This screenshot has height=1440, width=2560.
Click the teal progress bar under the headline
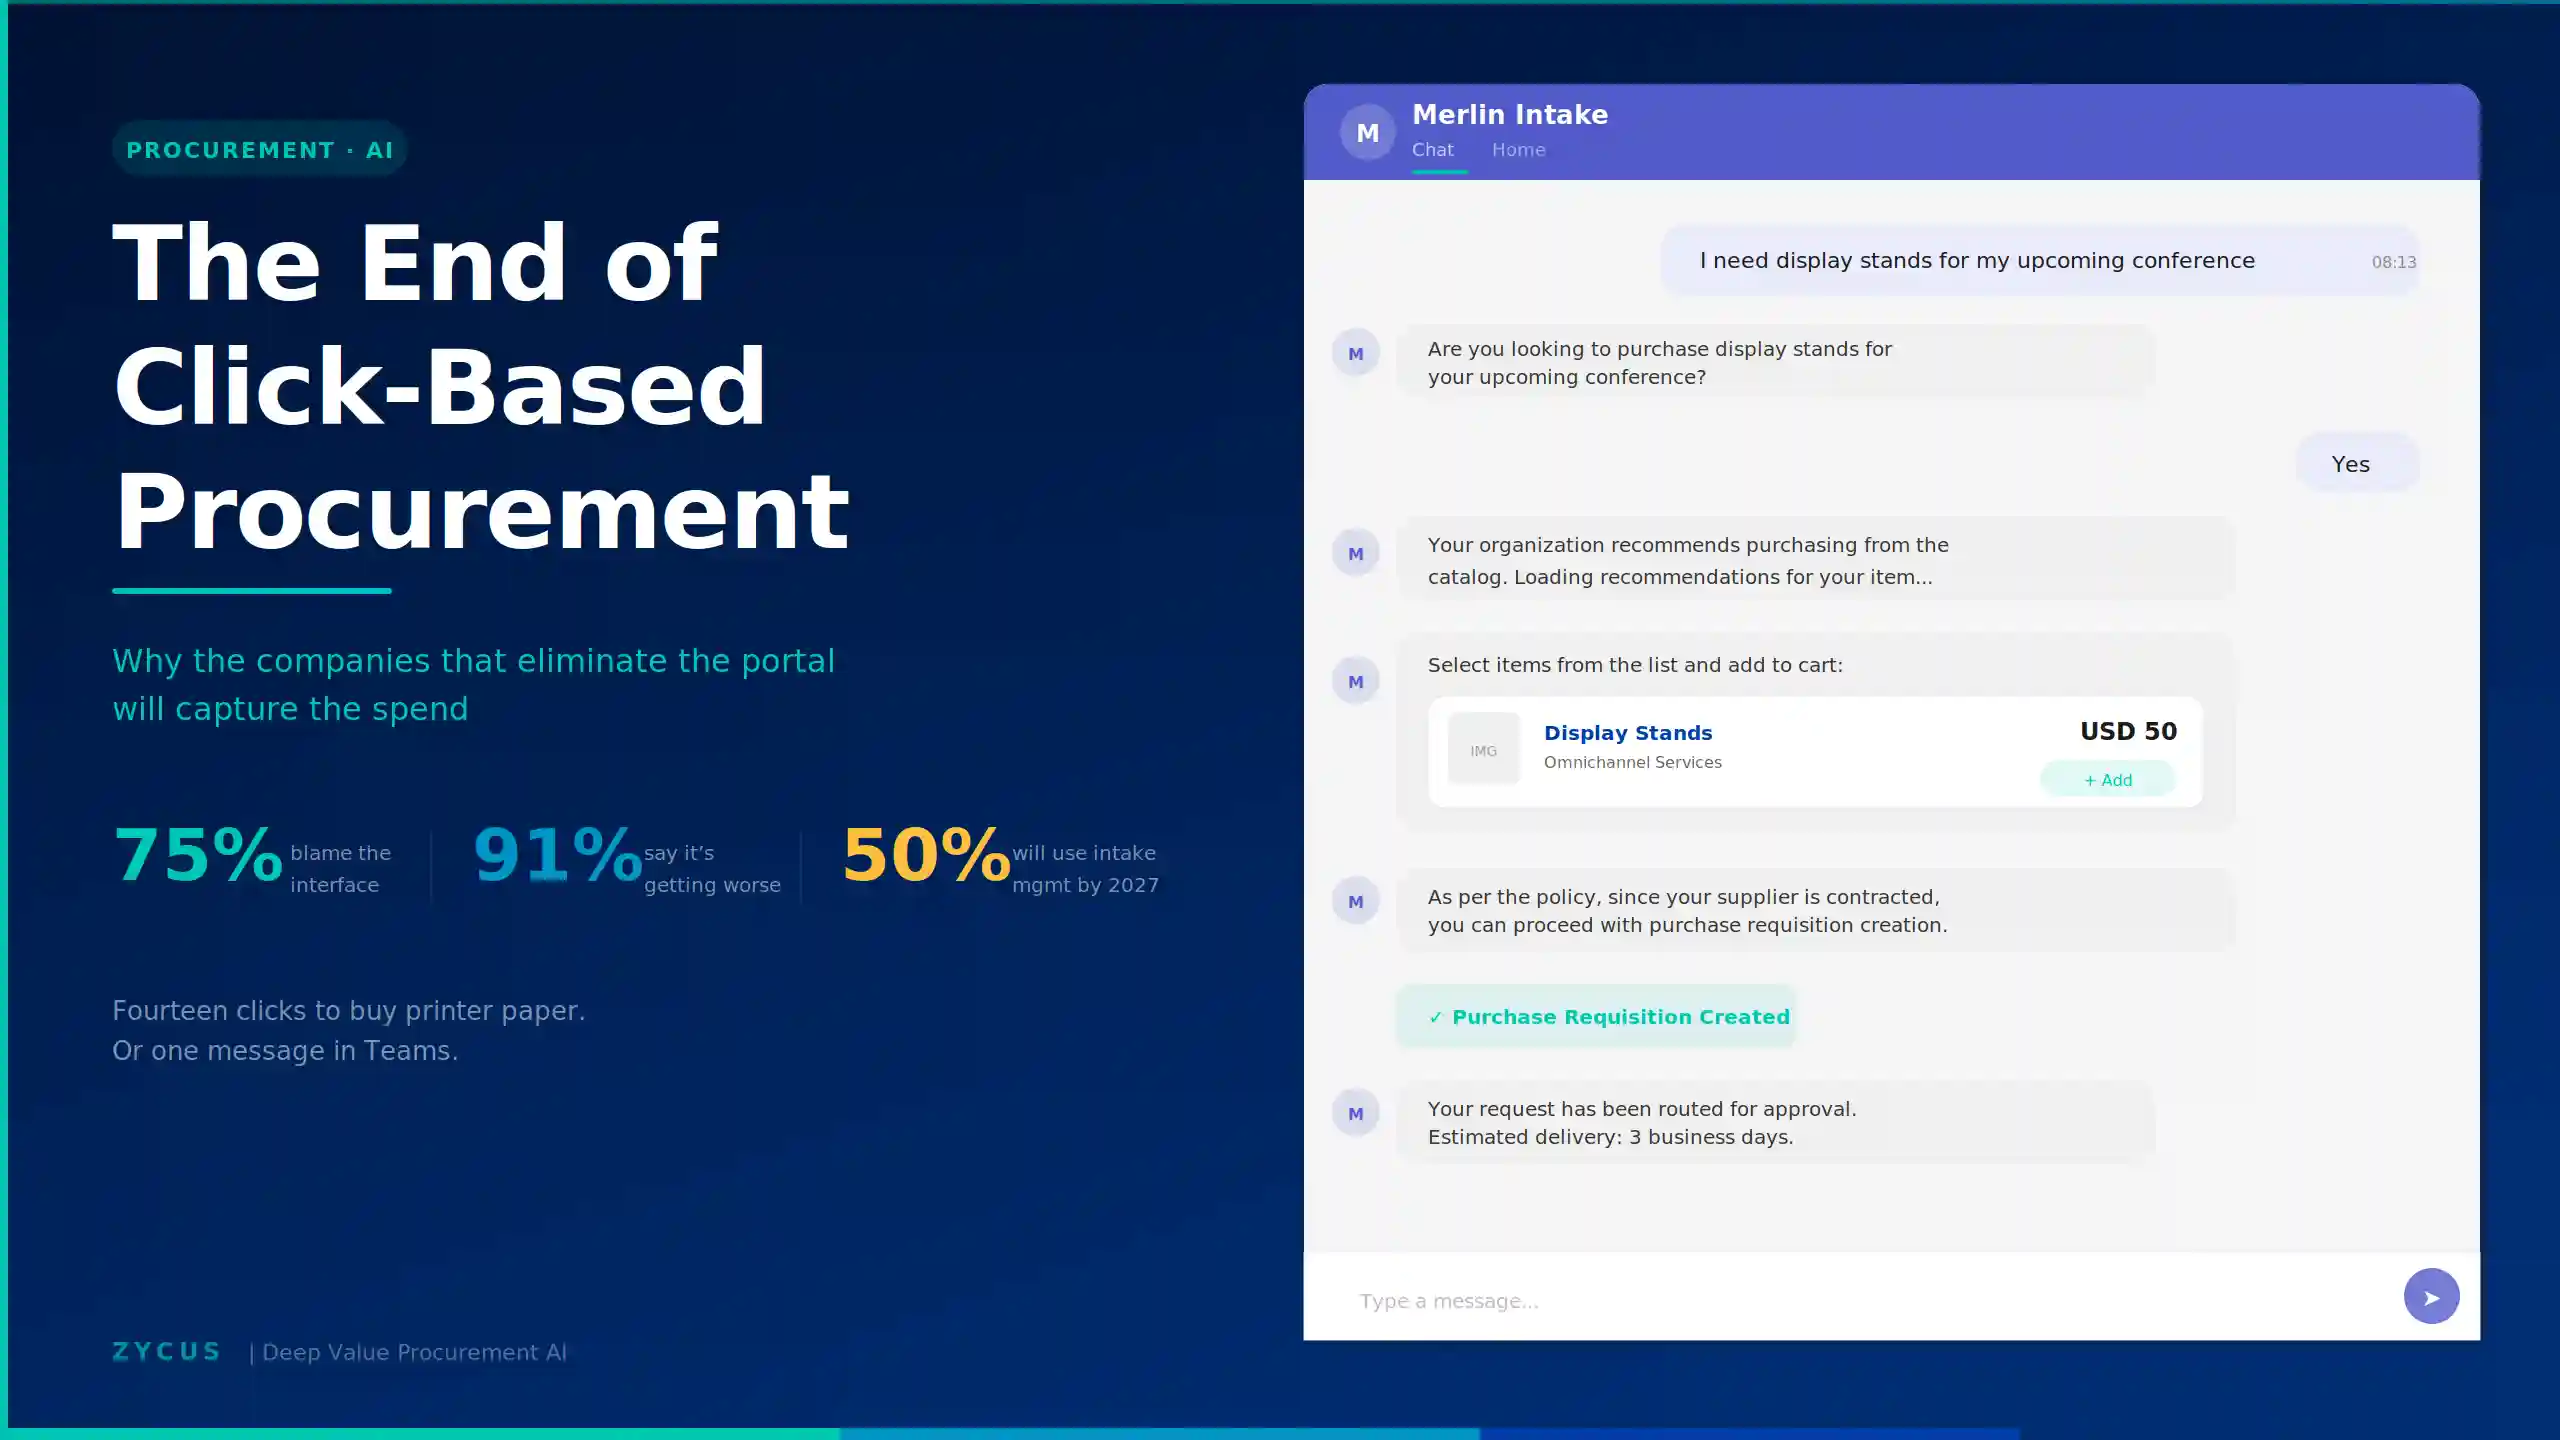[252, 590]
